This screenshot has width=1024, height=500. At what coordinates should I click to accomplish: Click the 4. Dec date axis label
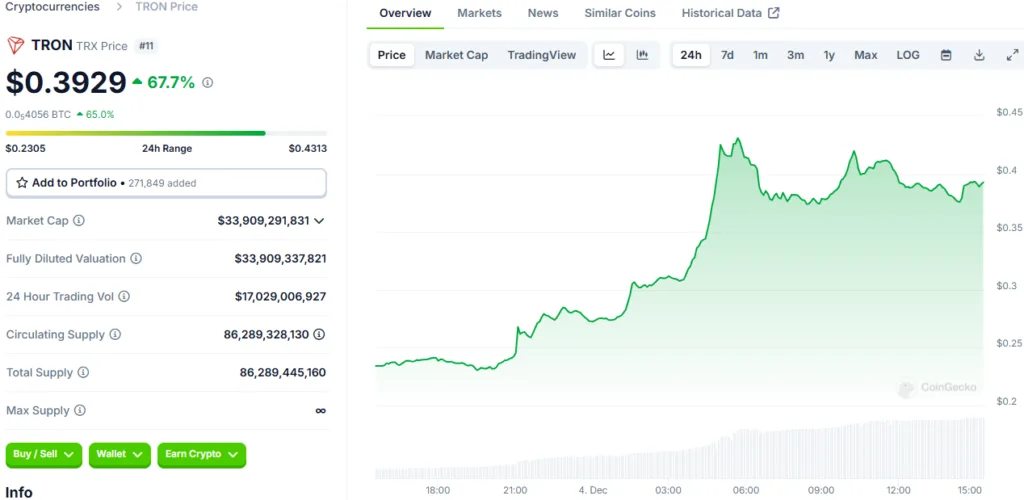click(x=592, y=490)
